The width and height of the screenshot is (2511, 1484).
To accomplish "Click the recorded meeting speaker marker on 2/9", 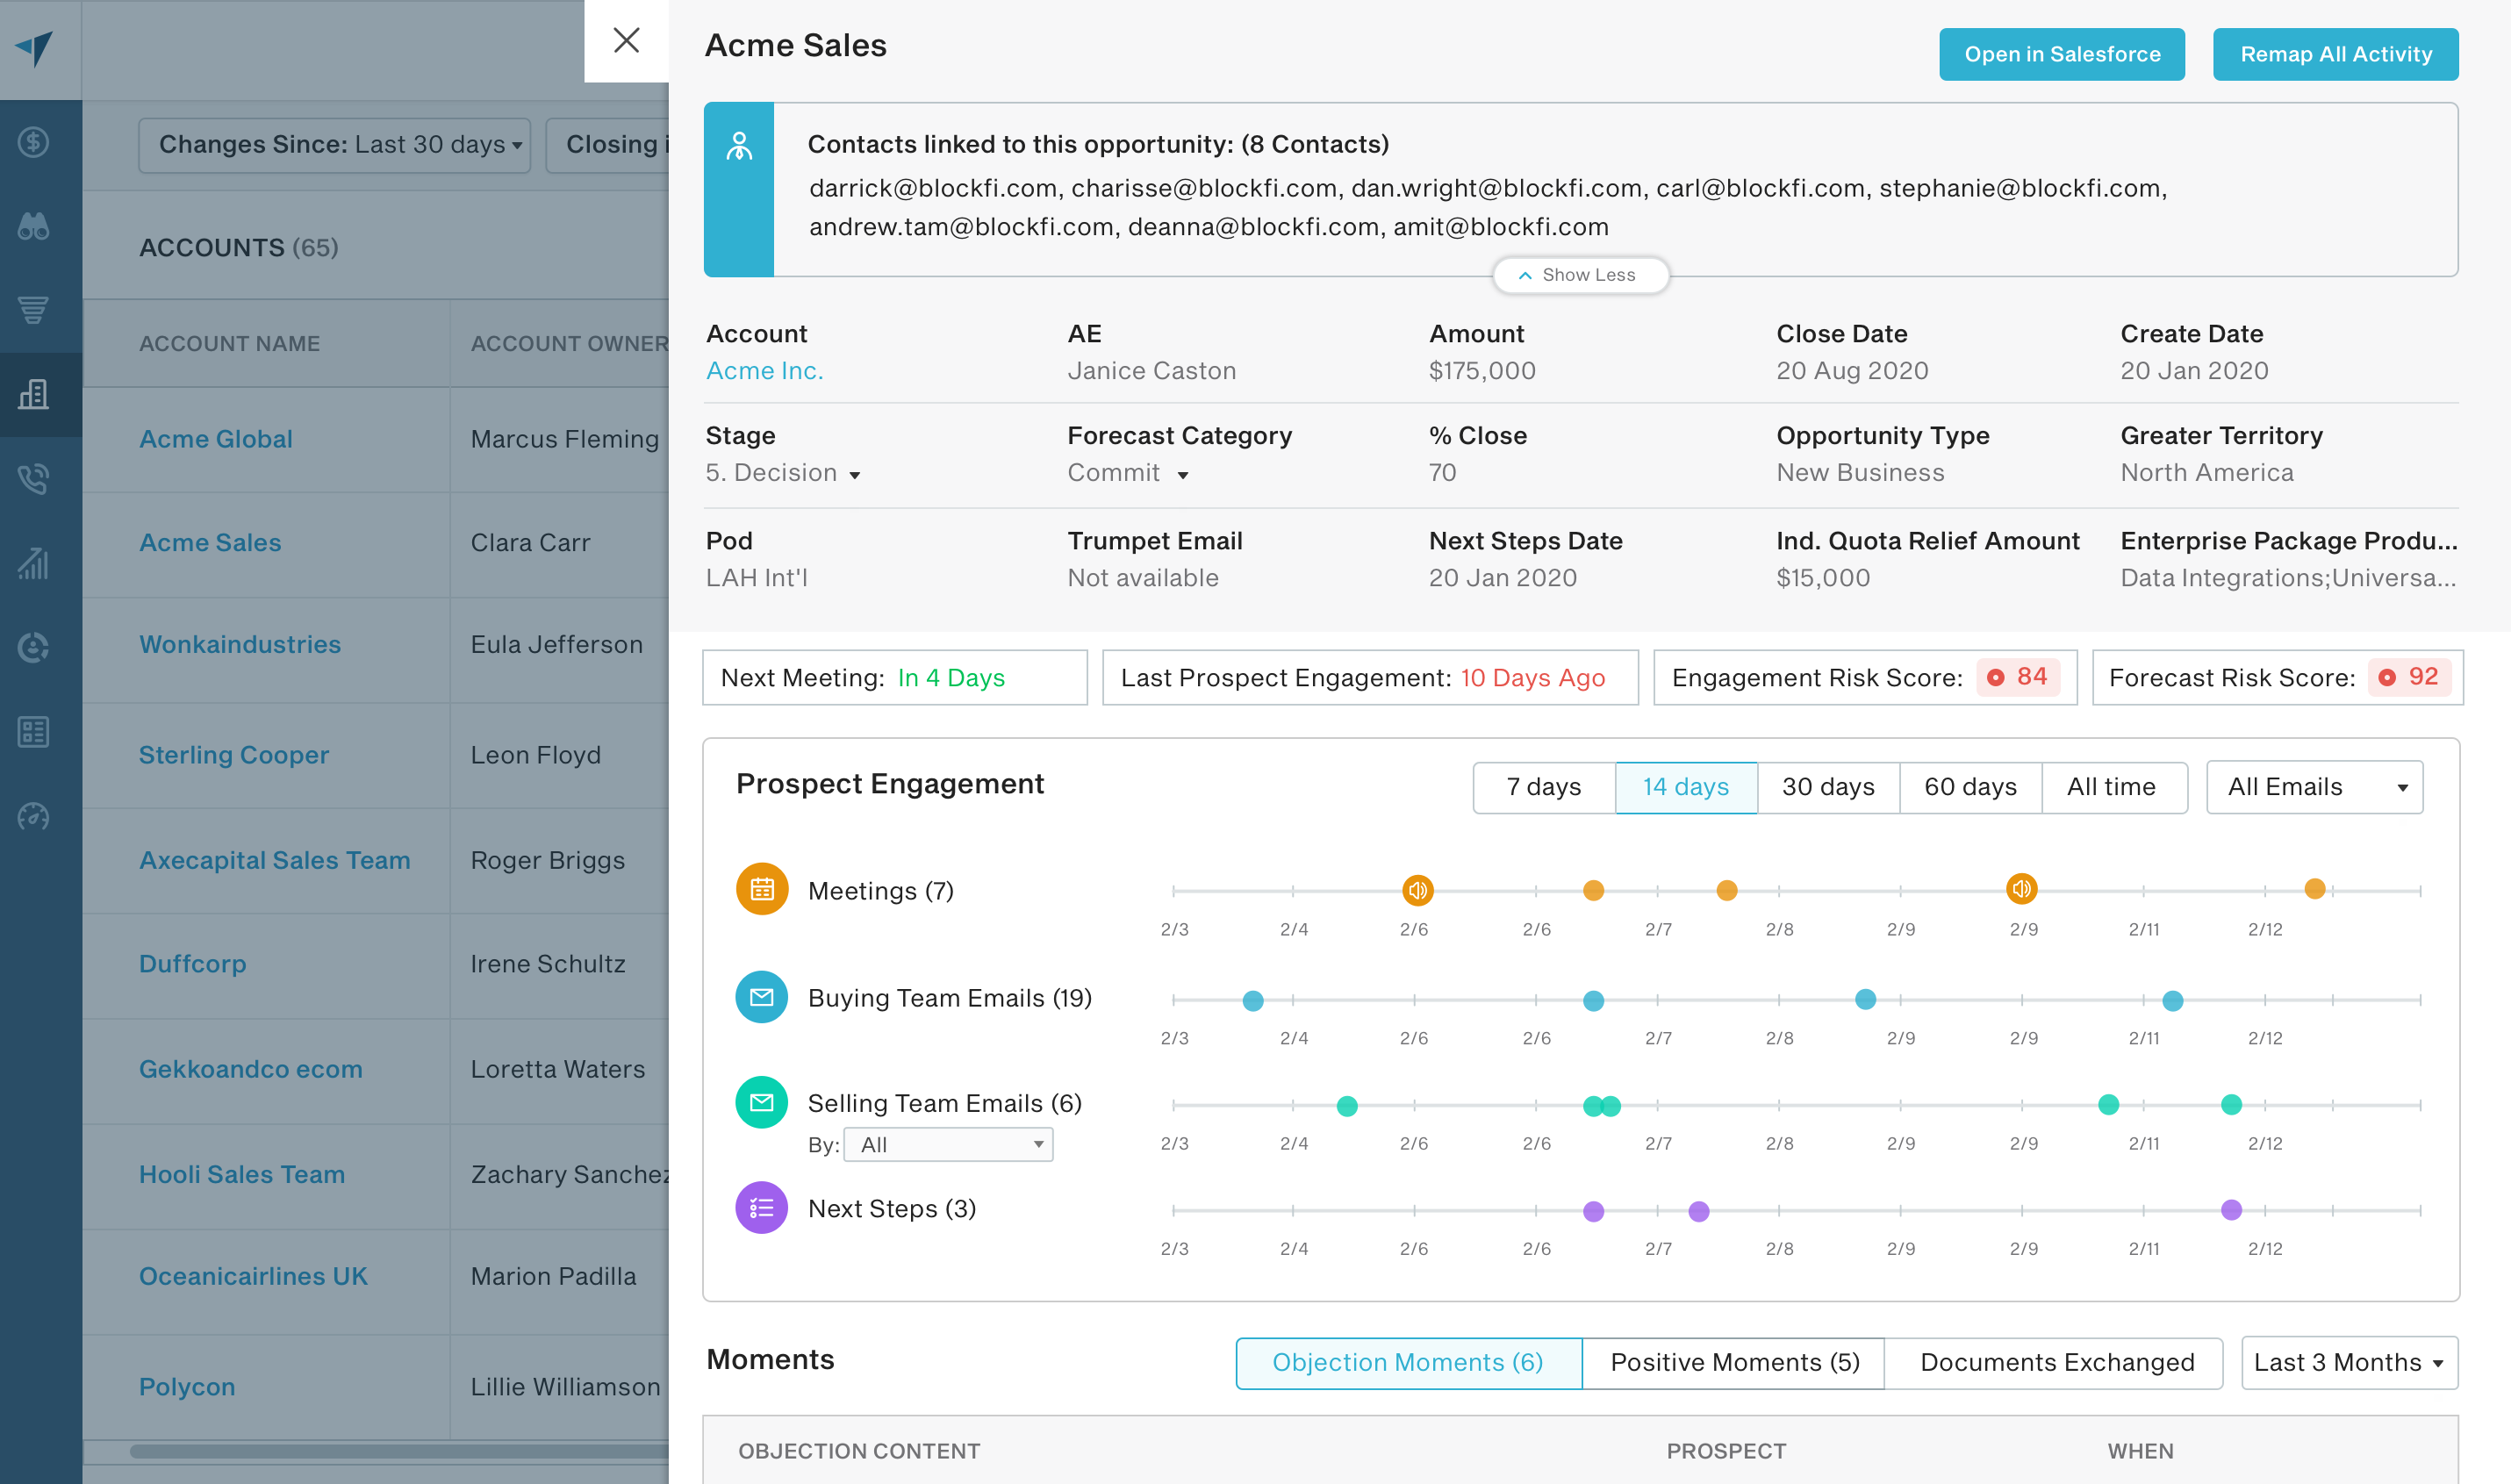I will (2021, 888).
